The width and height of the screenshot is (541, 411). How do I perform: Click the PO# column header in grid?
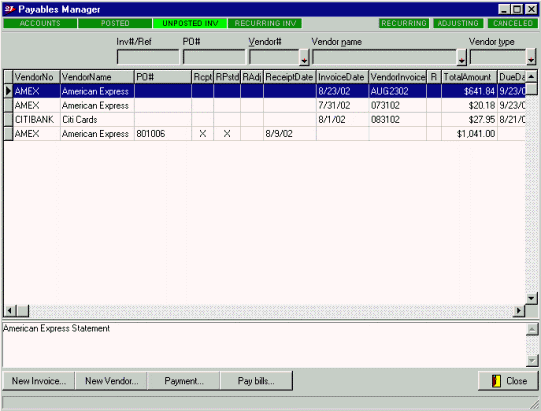click(163, 77)
